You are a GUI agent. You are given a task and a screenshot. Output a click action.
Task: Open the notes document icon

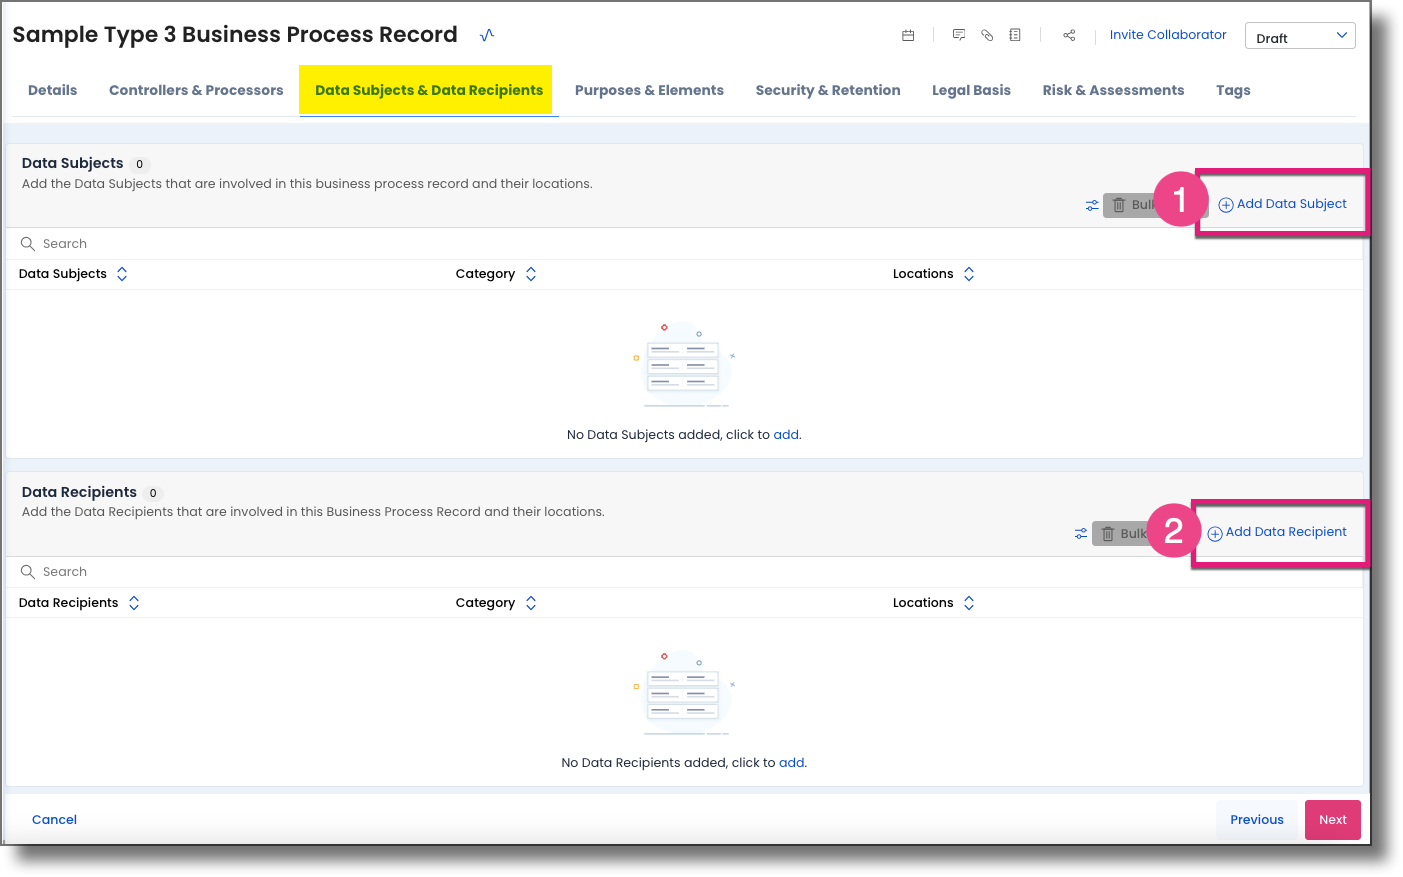tap(1014, 34)
